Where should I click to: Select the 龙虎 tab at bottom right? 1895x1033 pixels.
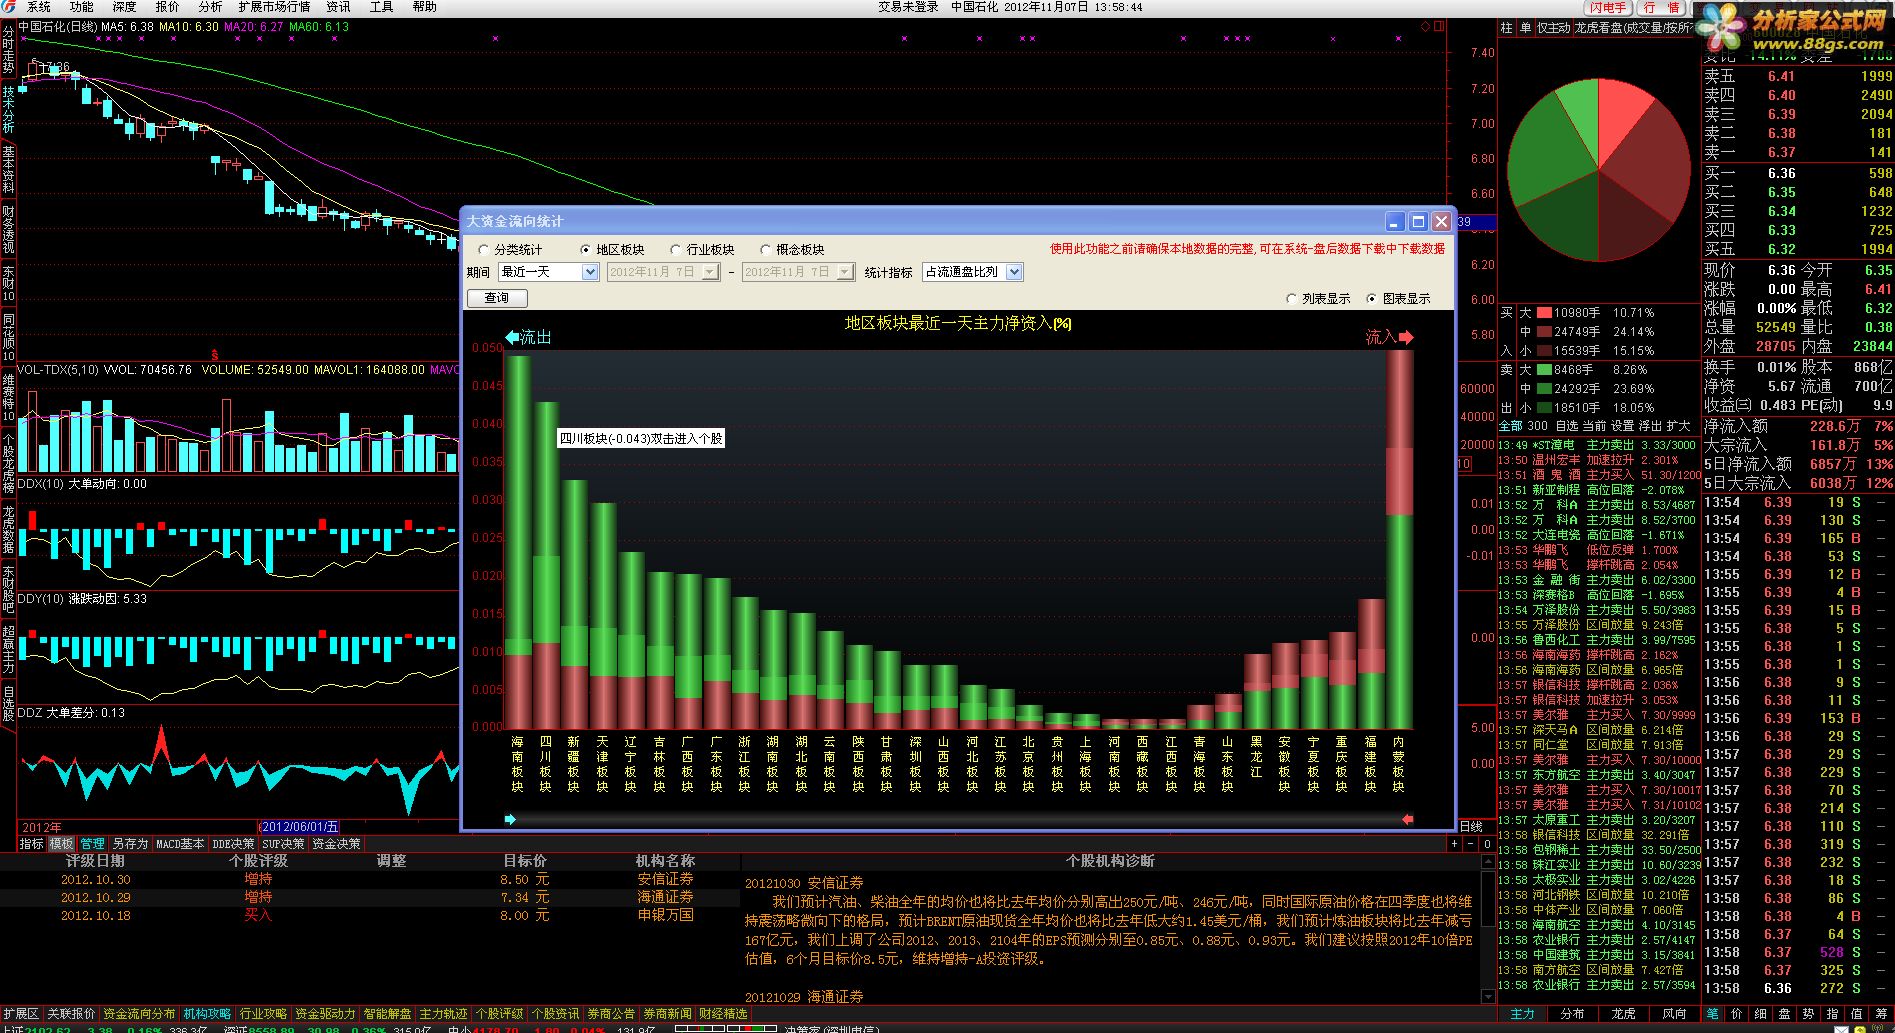pos(1623,1014)
